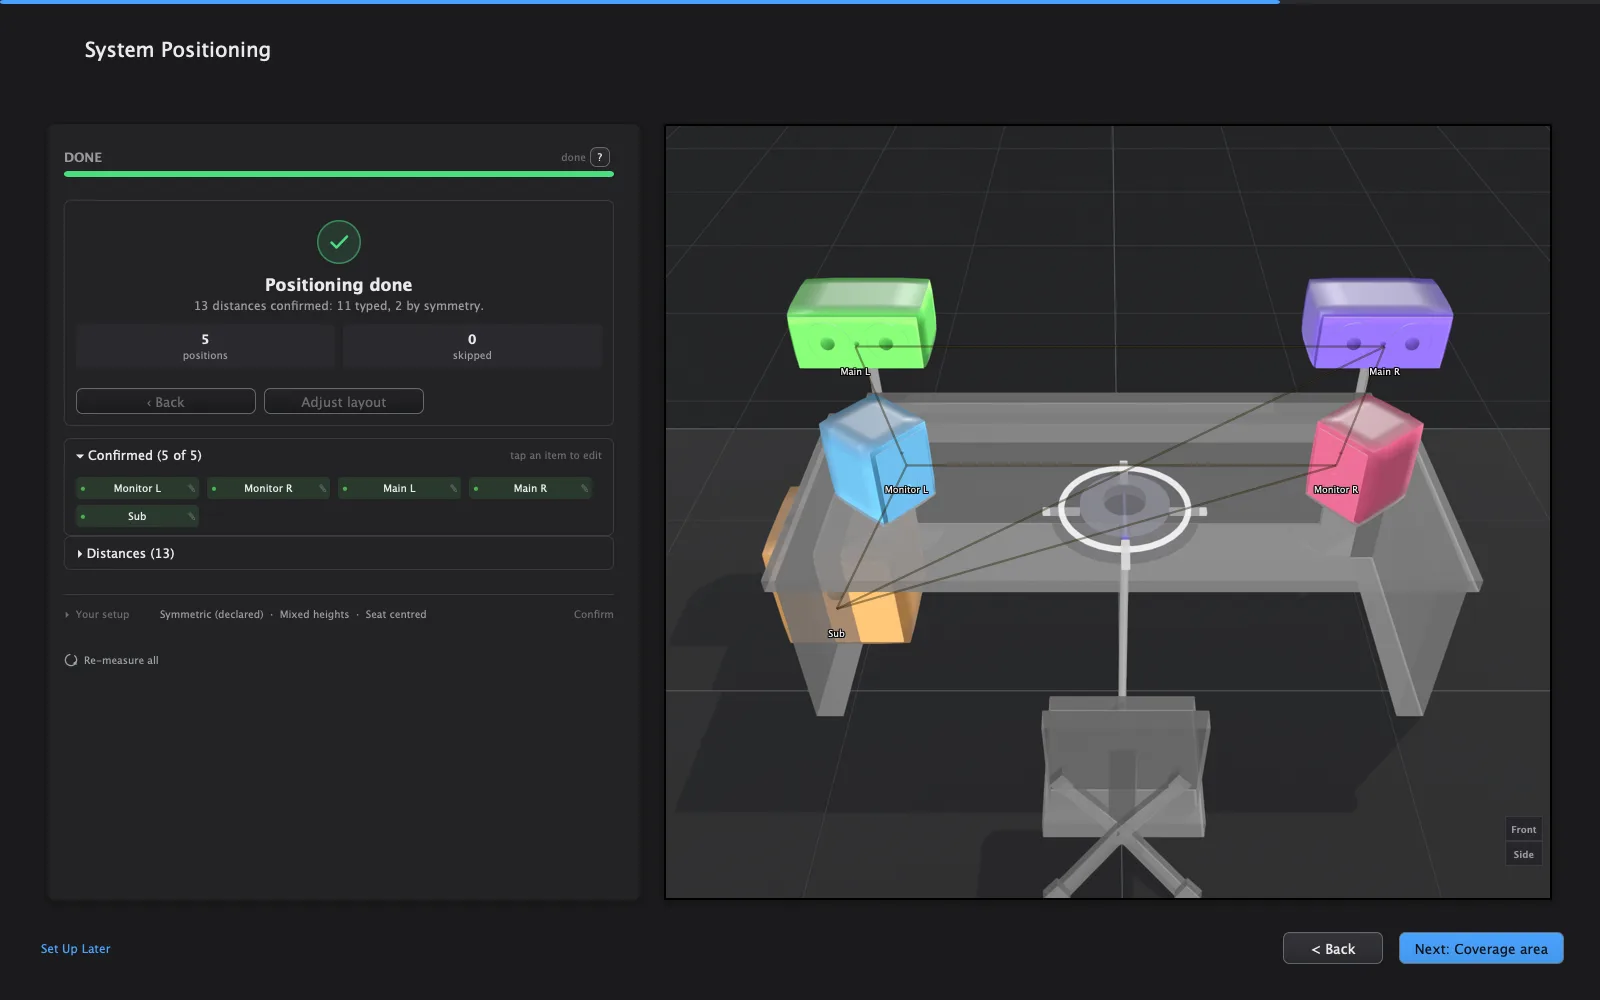Image resolution: width=1600 pixels, height=1000 pixels.
Task: Click 'Seat centred' setup text
Action: coord(396,614)
